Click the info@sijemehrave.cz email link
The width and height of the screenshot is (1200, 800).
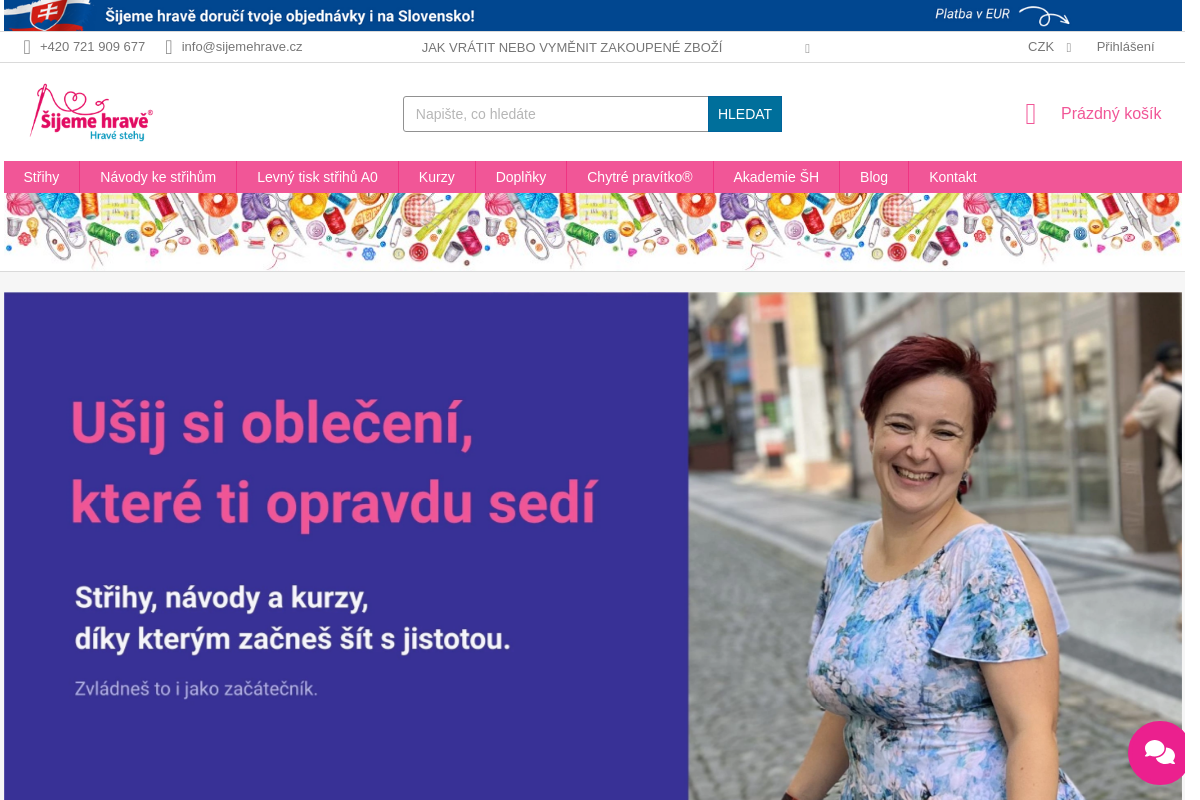241,46
